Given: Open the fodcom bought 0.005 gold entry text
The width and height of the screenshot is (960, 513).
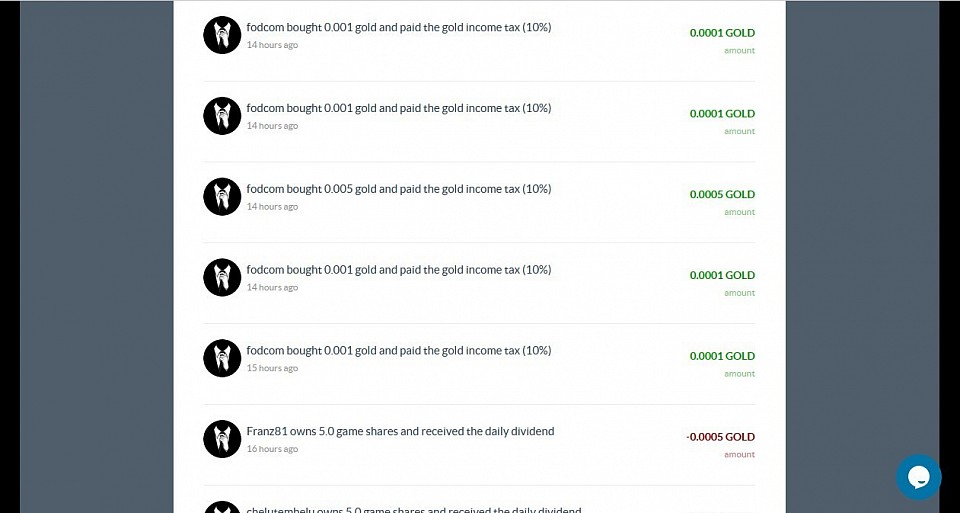Looking at the screenshot, I should (x=398, y=189).
